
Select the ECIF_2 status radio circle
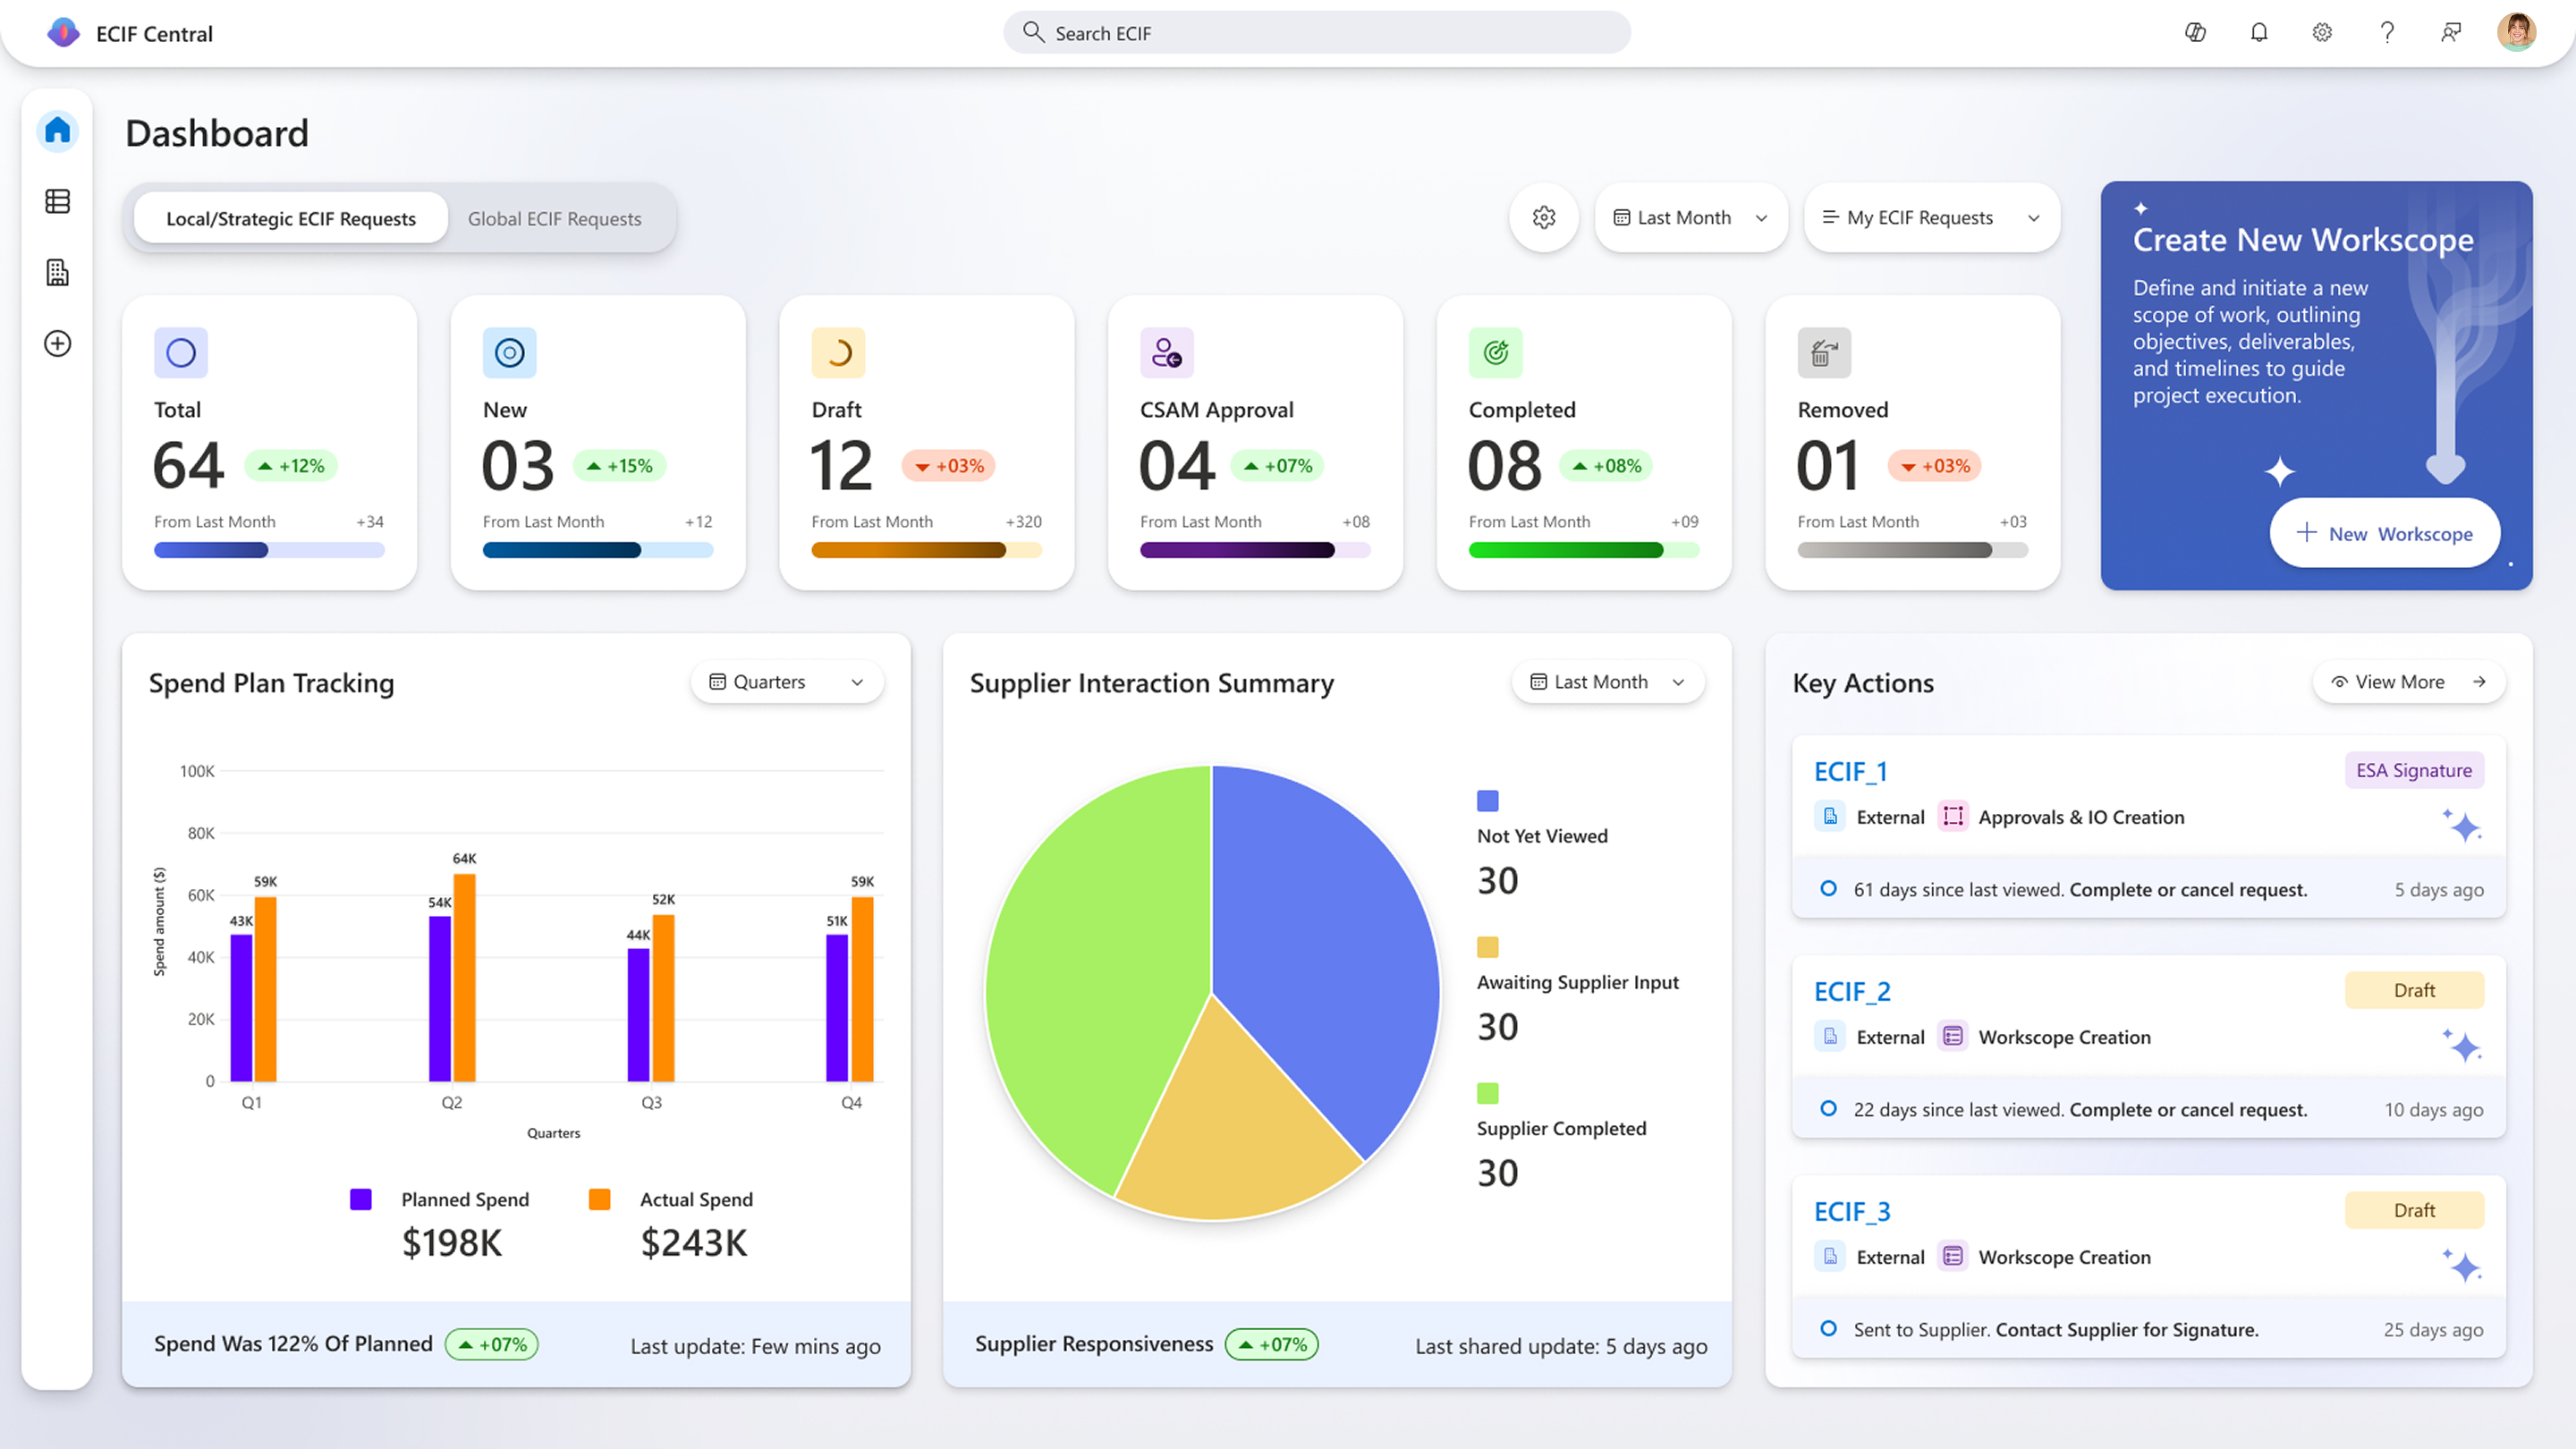coord(1828,1108)
